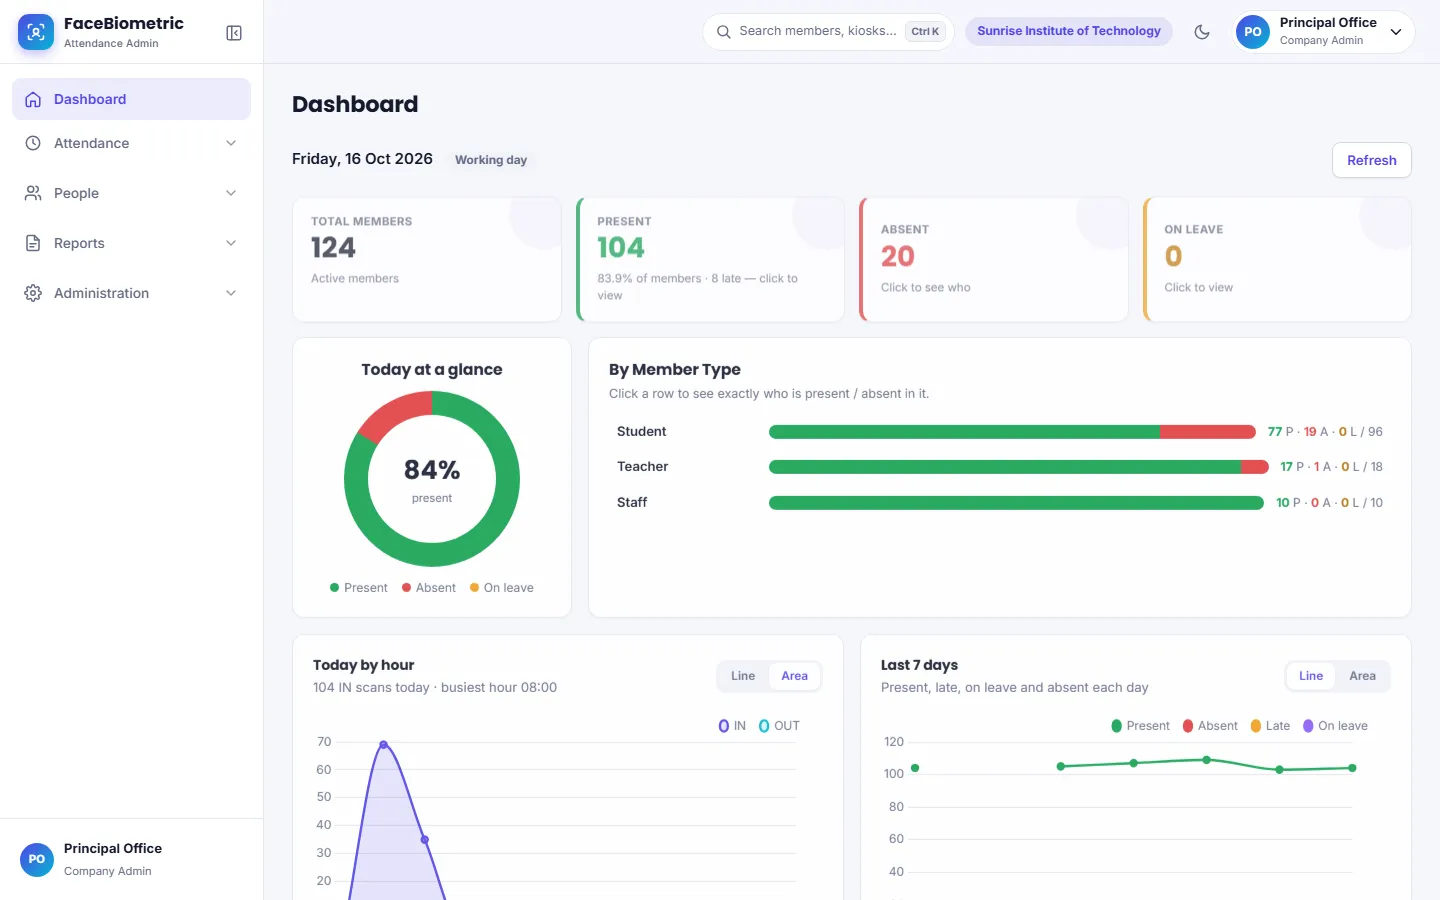Open the Reports menu item

131,243
